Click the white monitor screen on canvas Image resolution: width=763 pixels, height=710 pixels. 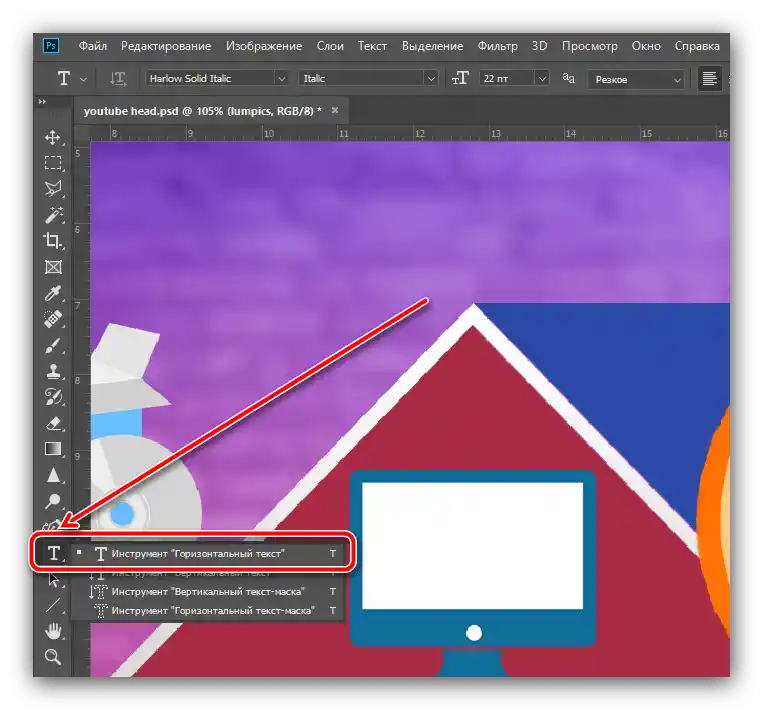pos(472,546)
